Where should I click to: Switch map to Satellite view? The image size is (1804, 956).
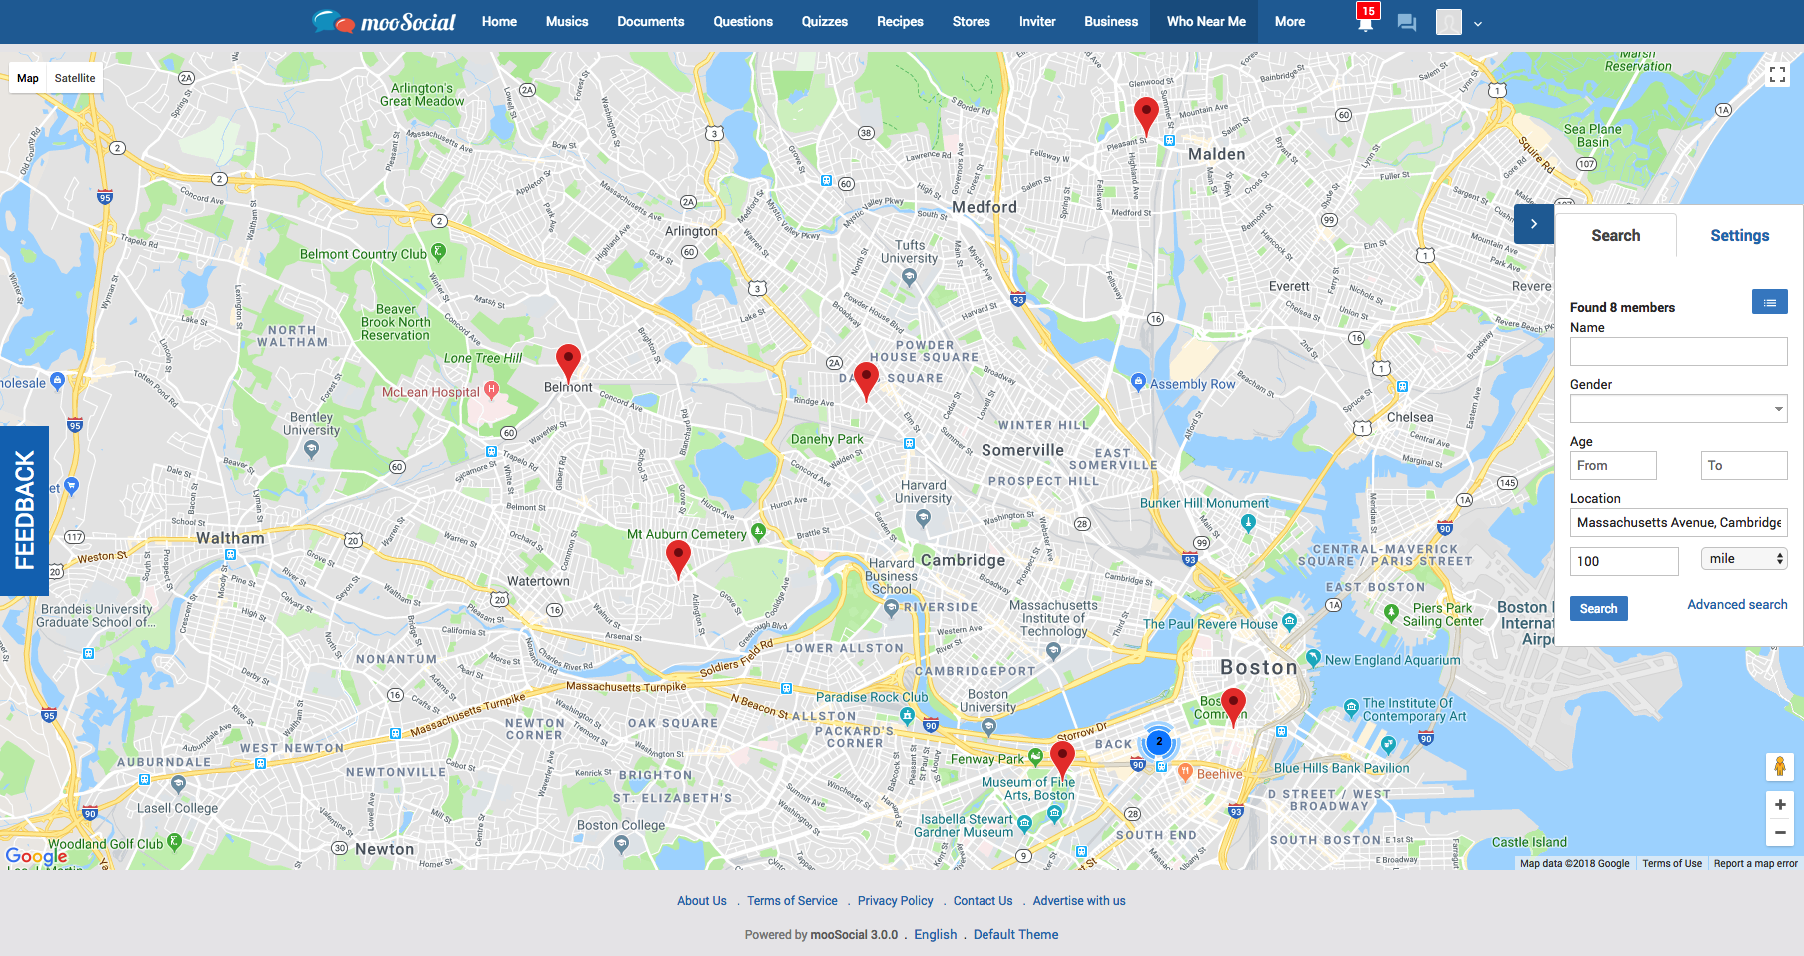point(75,78)
